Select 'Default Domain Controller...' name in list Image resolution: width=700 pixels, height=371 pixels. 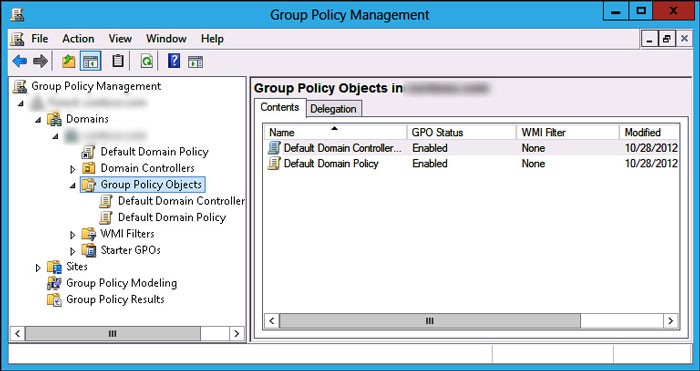(x=342, y=148)
